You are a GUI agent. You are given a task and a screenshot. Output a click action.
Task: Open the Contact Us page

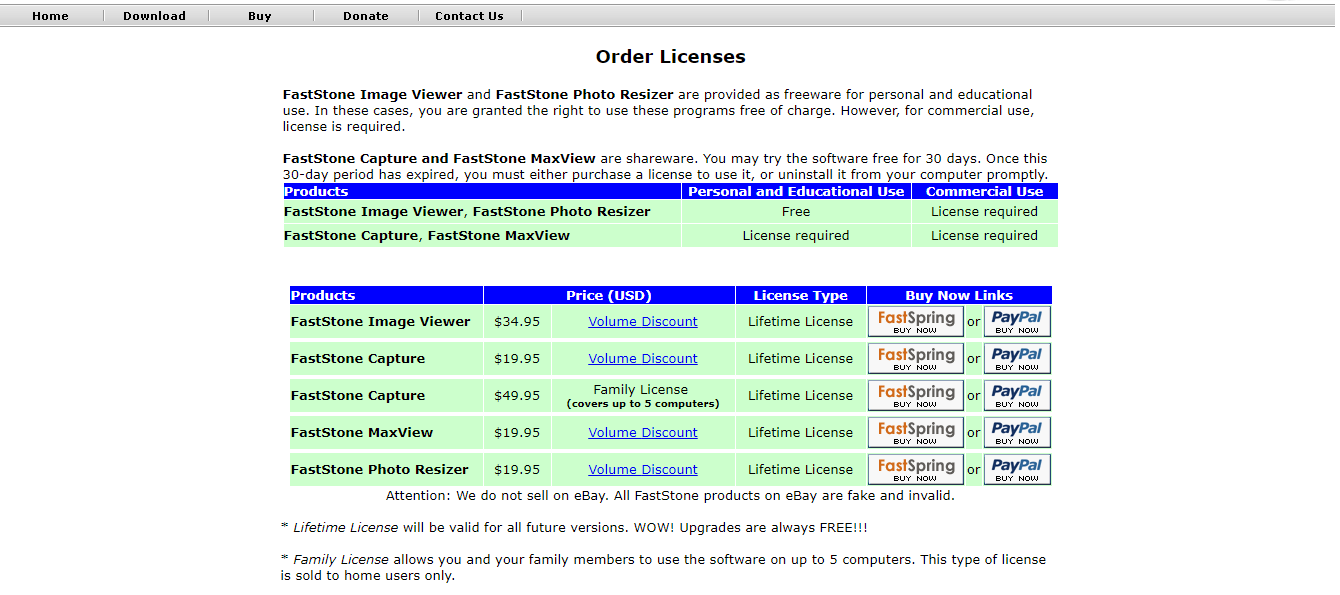pos(469,16)
